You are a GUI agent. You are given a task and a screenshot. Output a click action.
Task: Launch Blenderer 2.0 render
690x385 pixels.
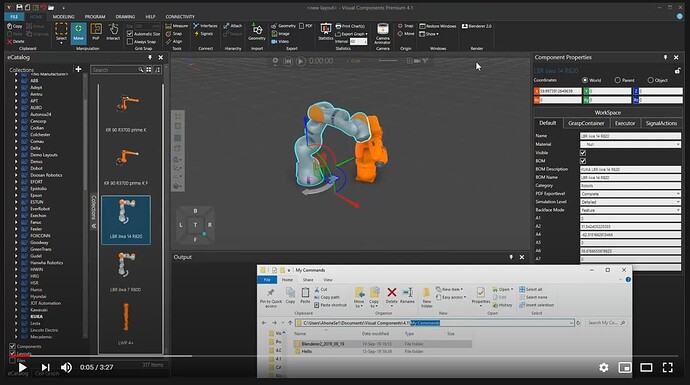click(477, 26)
